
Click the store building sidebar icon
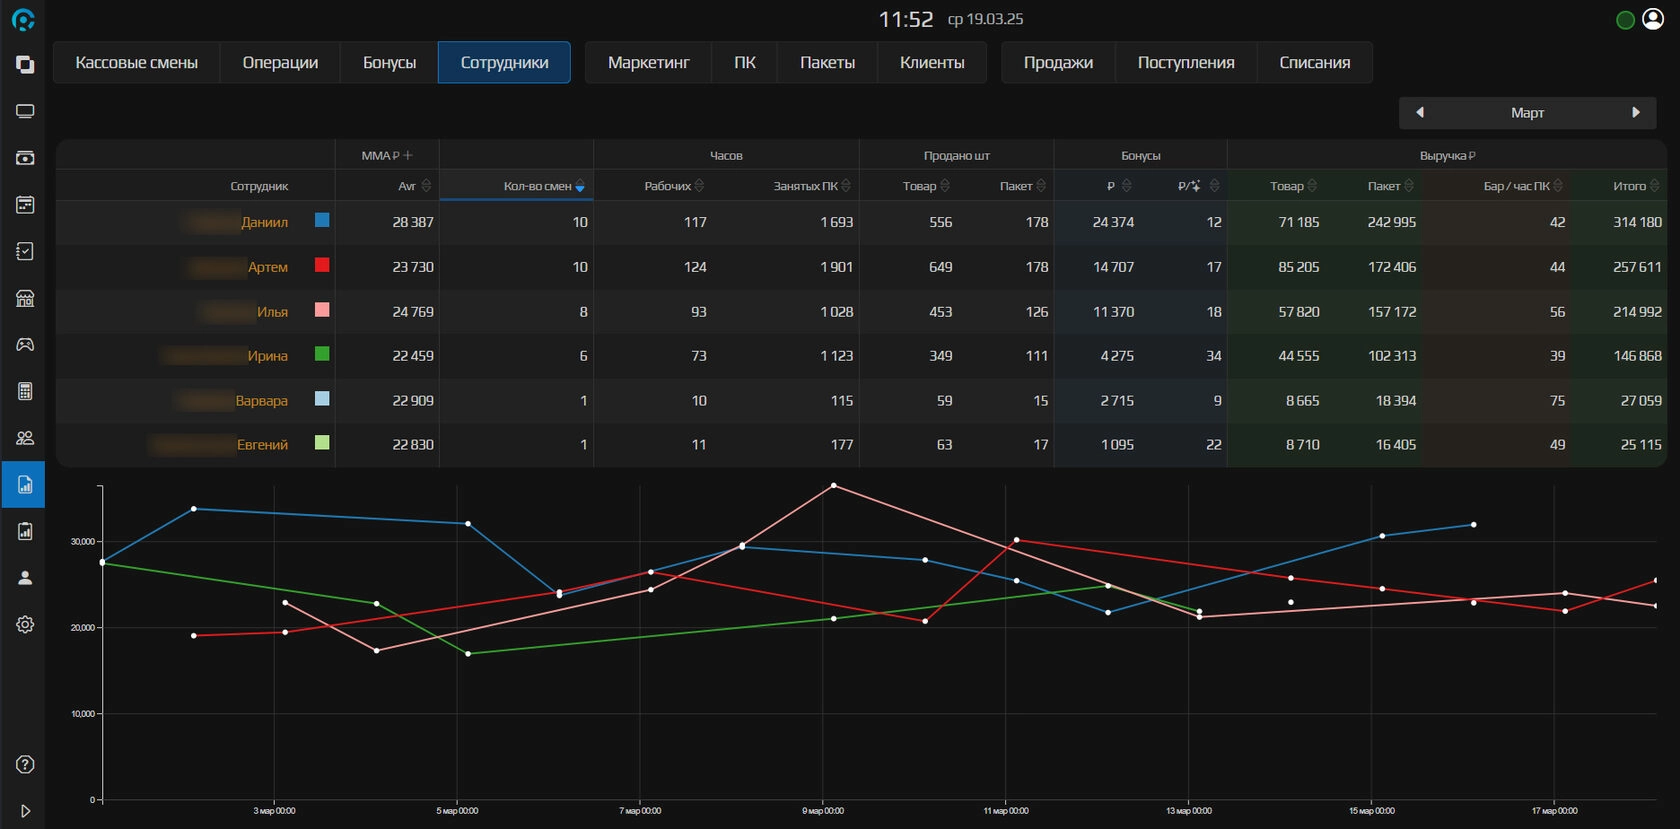pos(25,298)
